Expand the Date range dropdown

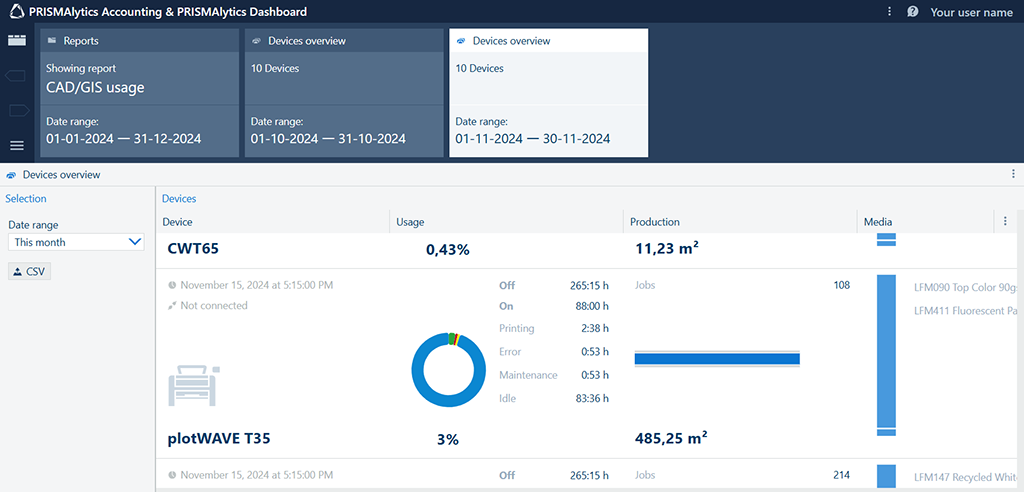[x=76, y=242]
